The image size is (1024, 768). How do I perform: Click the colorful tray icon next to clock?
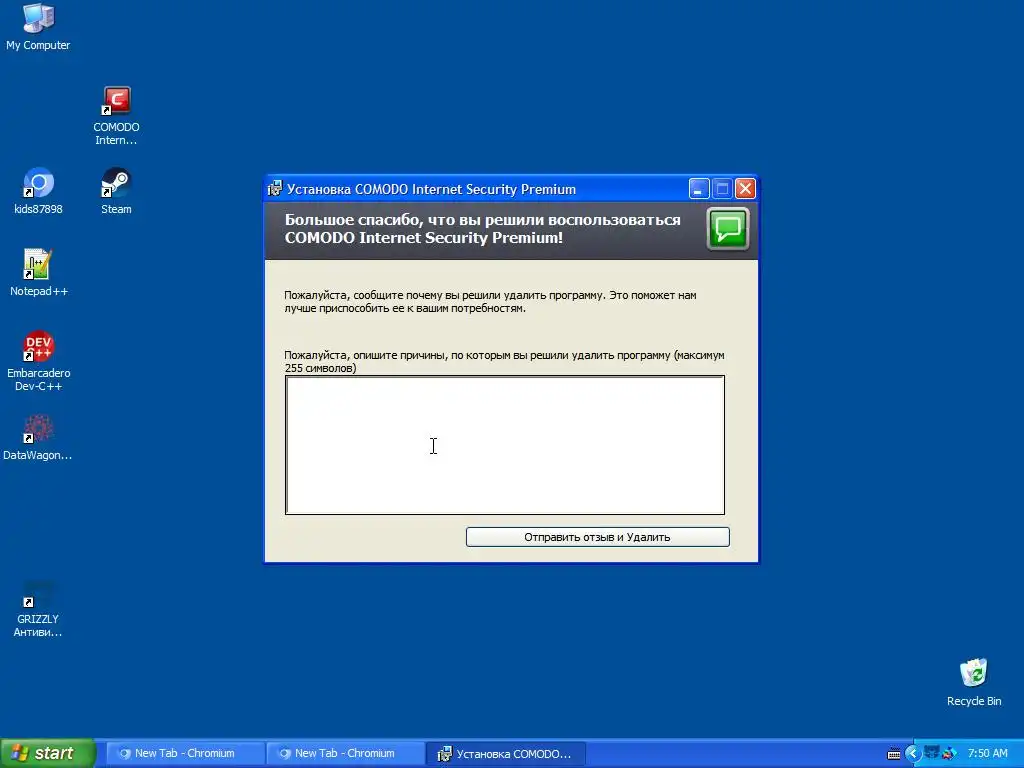[x=949, y=754]
